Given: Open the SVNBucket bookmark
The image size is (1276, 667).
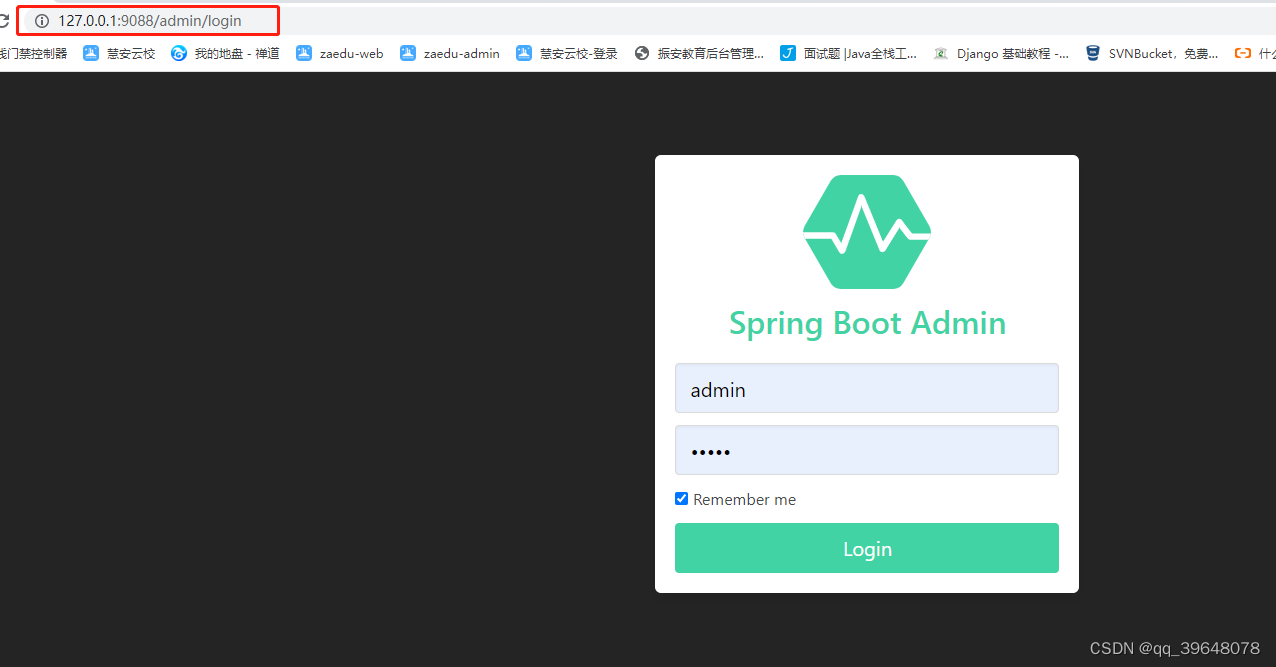Looking at the screenshot, I should 1152,54.
